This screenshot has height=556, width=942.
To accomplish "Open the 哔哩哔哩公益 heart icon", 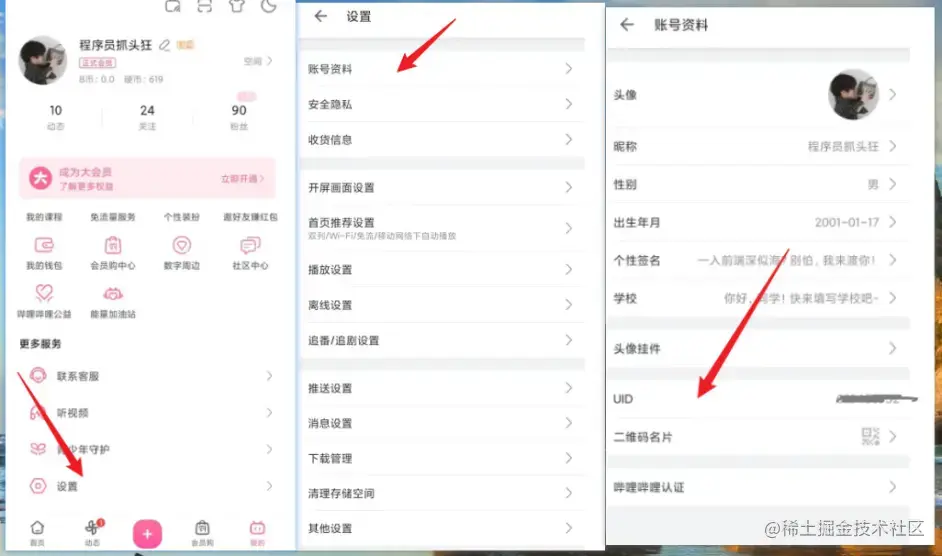I will pyautogui.click(x=44, y=293).
